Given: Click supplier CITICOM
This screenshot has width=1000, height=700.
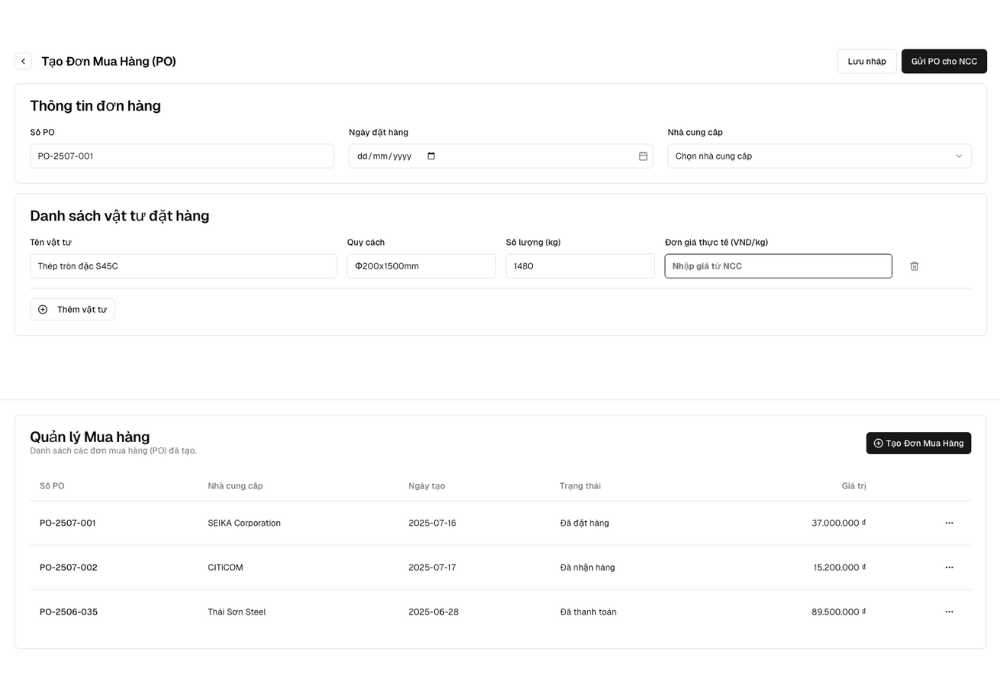Looking at the screenshot, I should click(225, 567).
